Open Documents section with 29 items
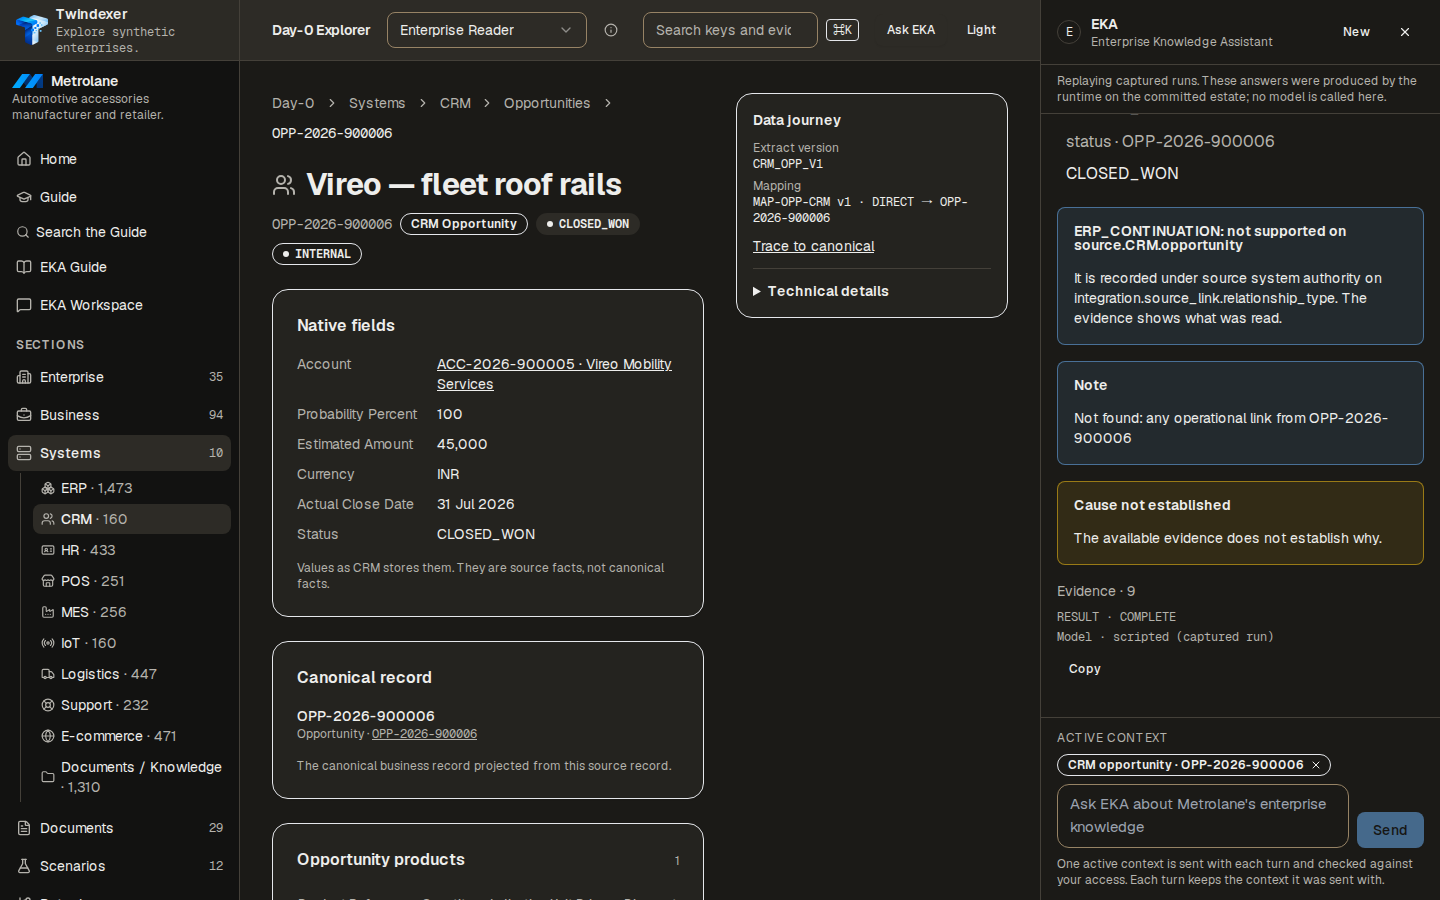Viewport: 1440px width, 900px height. (119, 828)
